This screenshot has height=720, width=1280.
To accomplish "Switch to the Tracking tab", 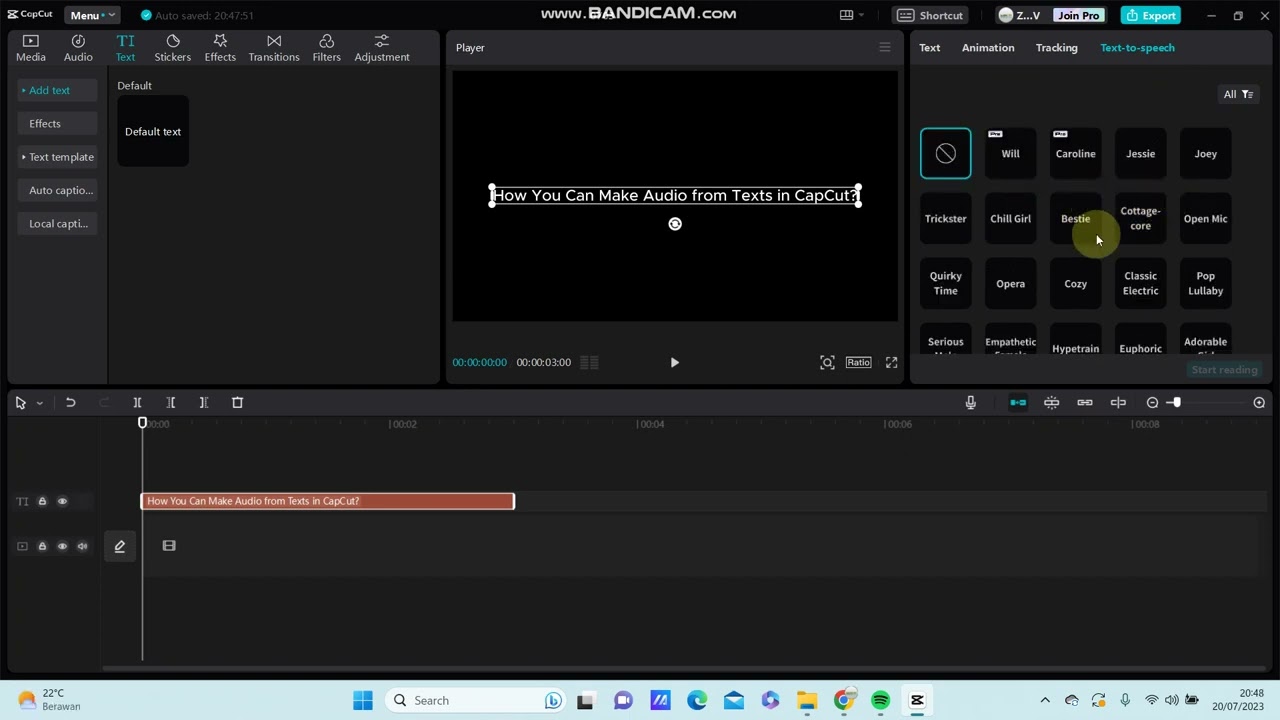I will (1056, 47).
